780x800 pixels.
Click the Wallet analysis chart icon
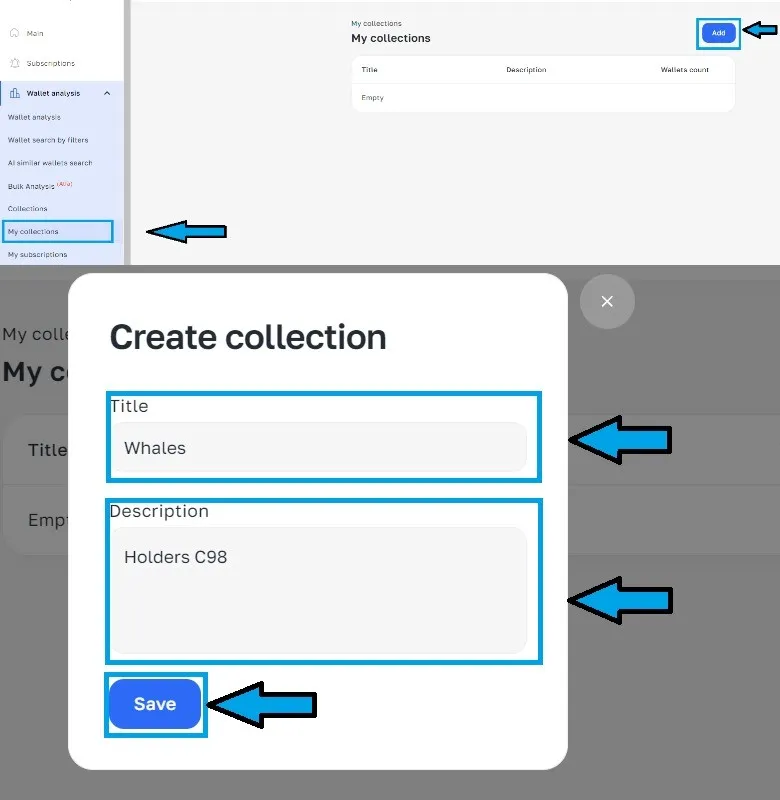pyautogui.click(x=15, y=93)
